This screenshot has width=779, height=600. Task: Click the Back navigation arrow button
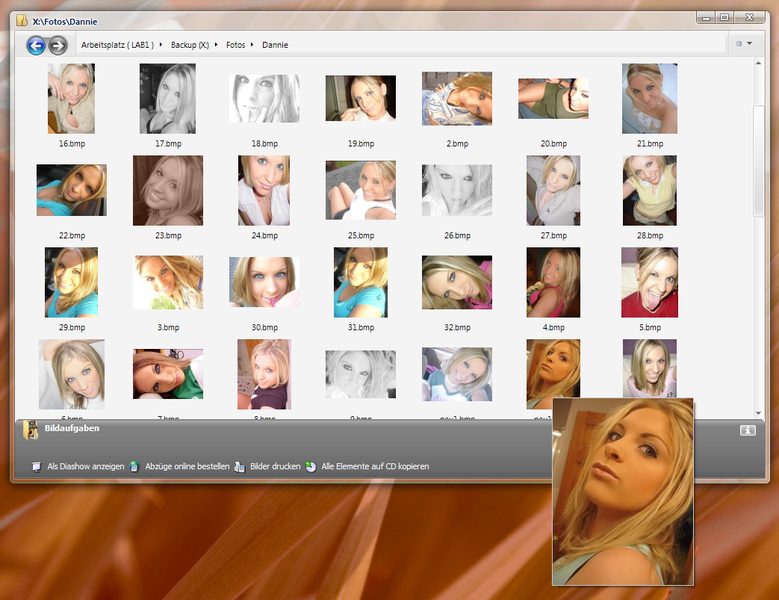36,45
